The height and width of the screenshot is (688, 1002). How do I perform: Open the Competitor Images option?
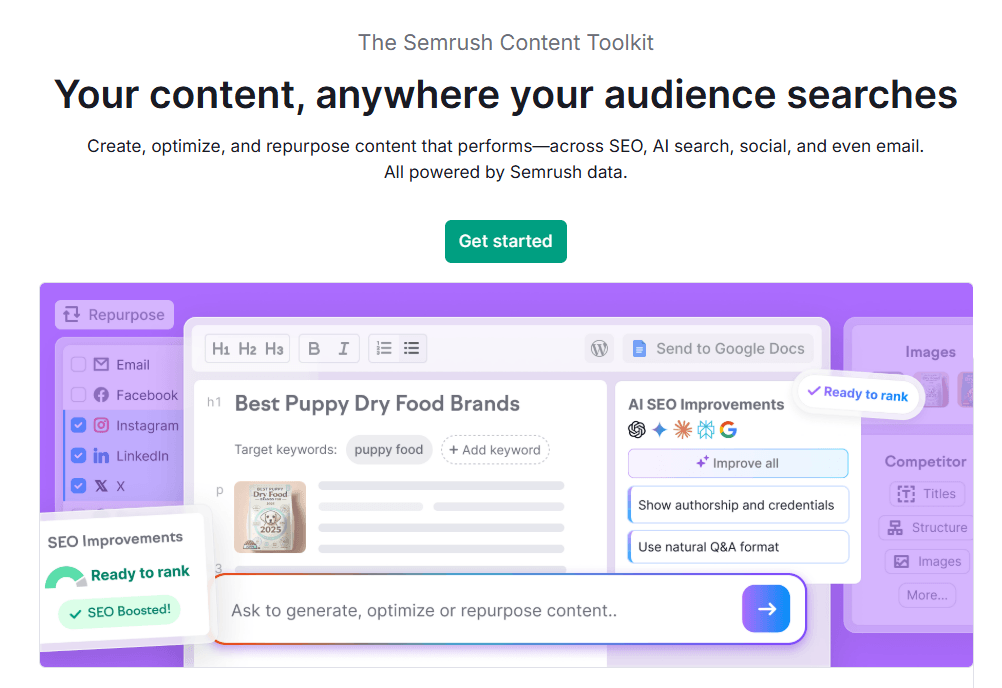(x=927, y=562)
